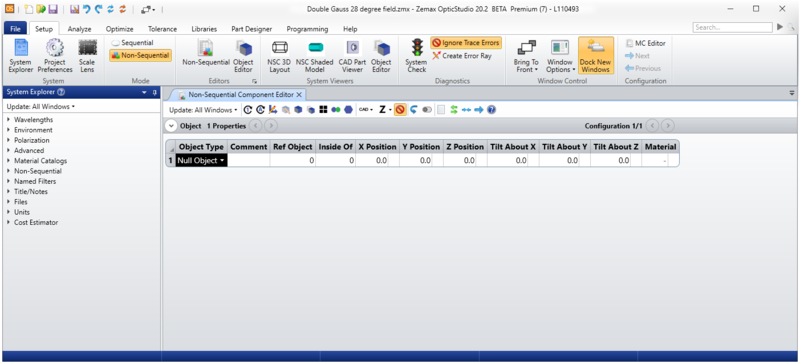Viewport: 800px width, 364px height.
Task: Click the Save disk icon
Action: (53, 9)
